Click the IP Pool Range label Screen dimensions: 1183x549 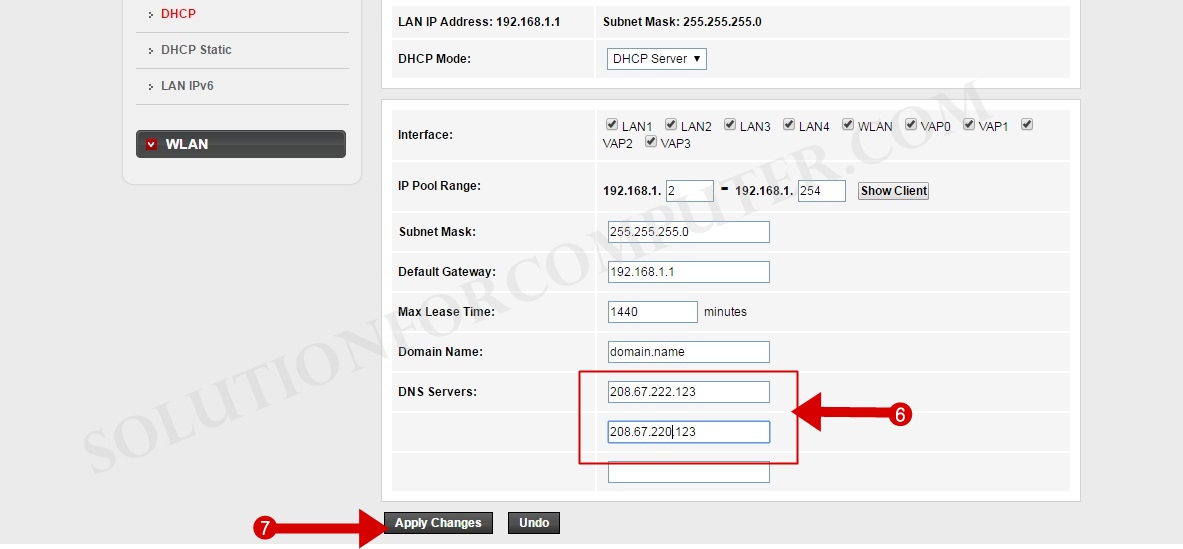click(x=440, y=186)
